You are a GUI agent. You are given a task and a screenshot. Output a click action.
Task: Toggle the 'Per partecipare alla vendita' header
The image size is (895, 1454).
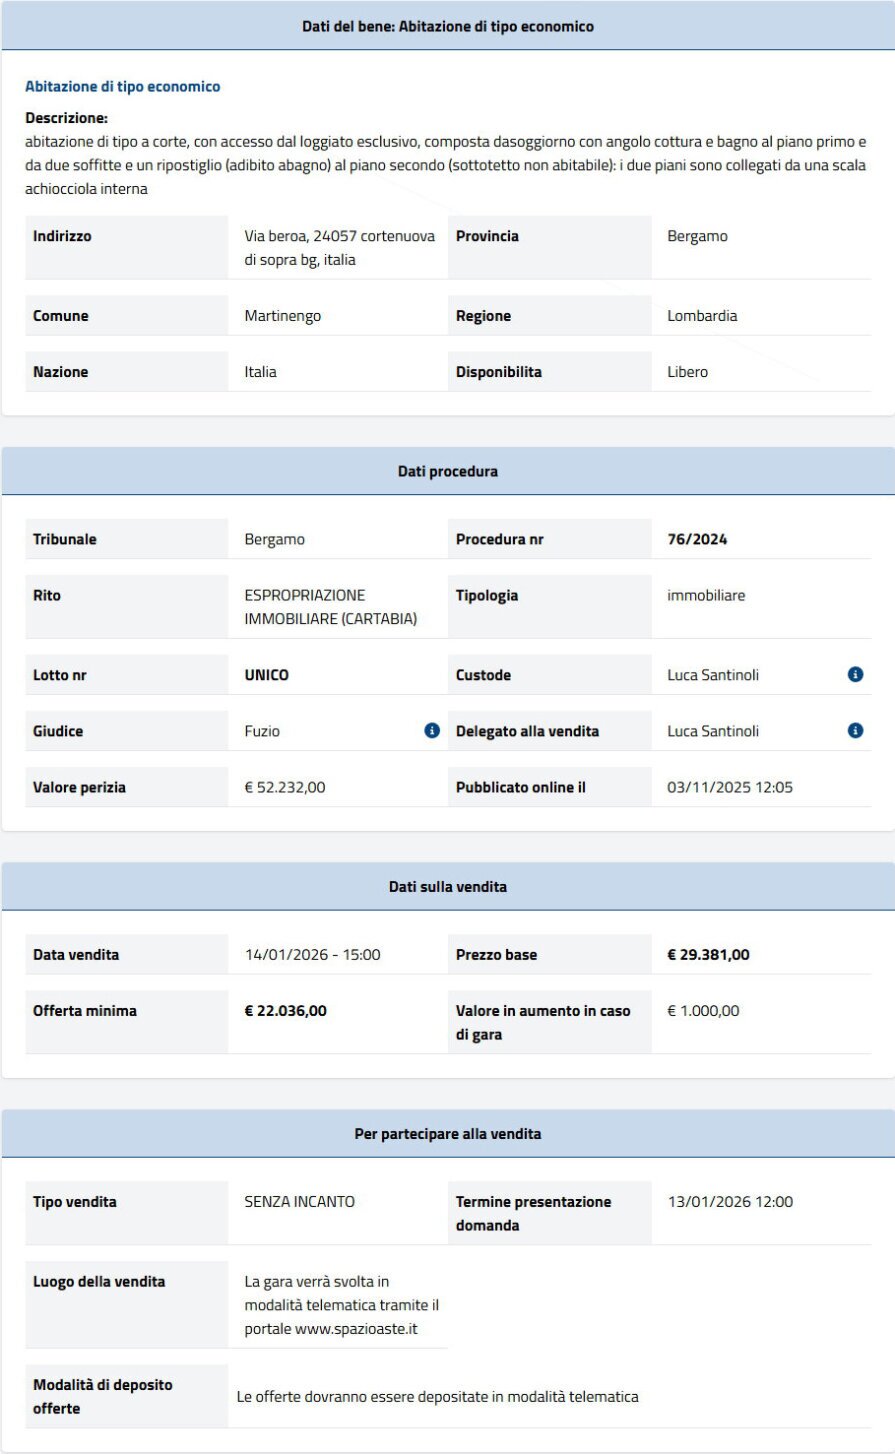pyautogui.click(x=447, y=1134)
